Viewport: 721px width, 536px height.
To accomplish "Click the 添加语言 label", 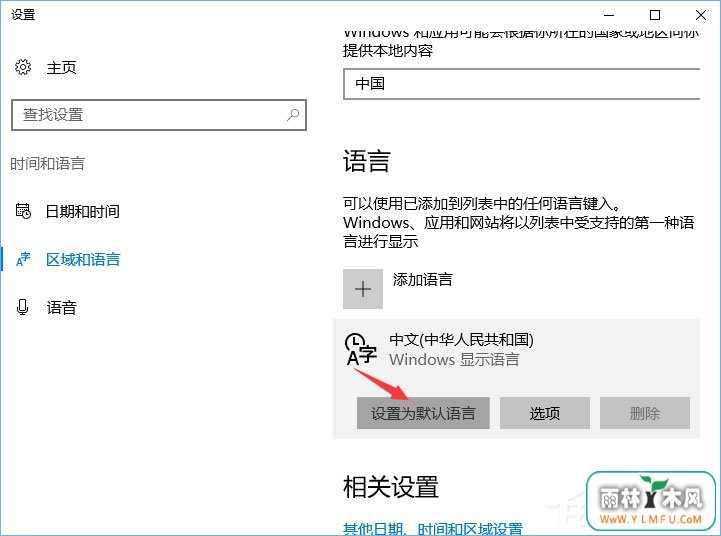I will coord(423,279).
